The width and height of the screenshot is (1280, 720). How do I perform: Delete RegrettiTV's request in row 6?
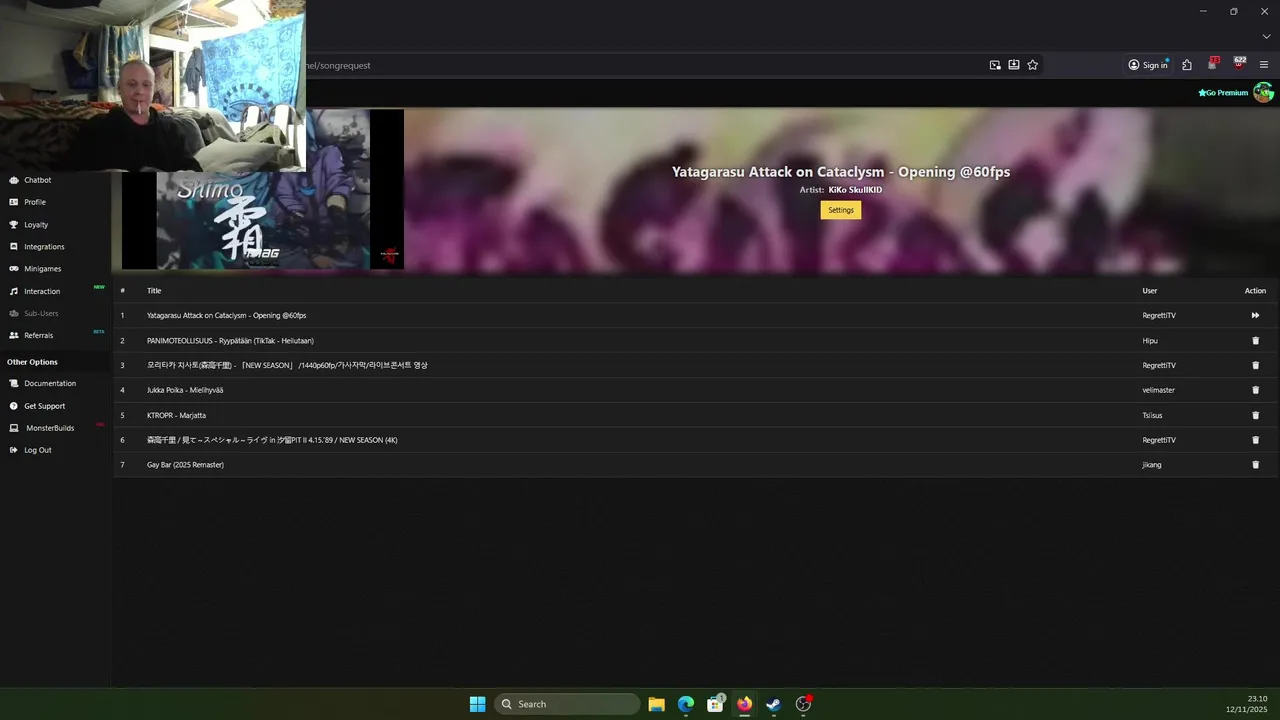point(1256,440)
